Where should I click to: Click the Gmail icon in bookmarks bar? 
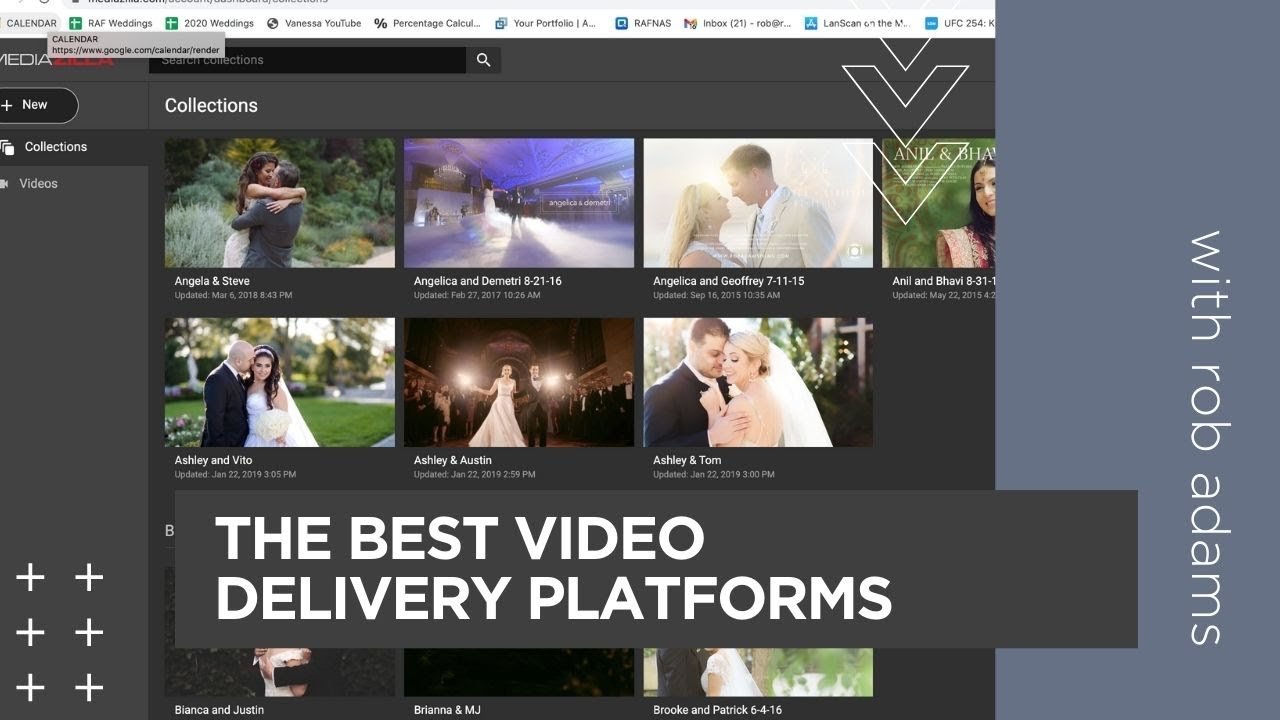coord(691,23)
